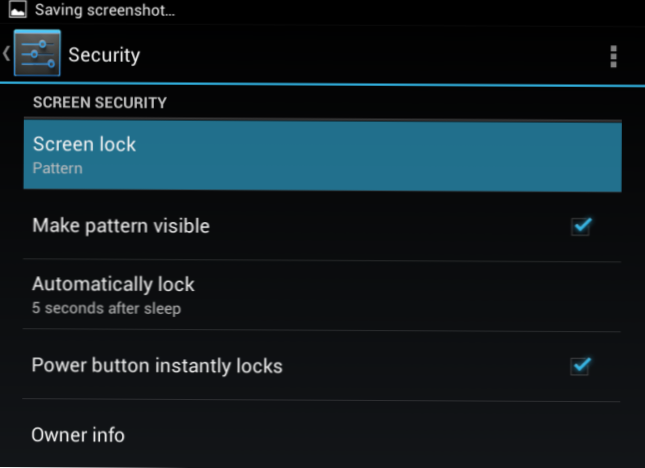
Task: Disable the Power button instantly locks checkbox
Action: click(580, 366)
